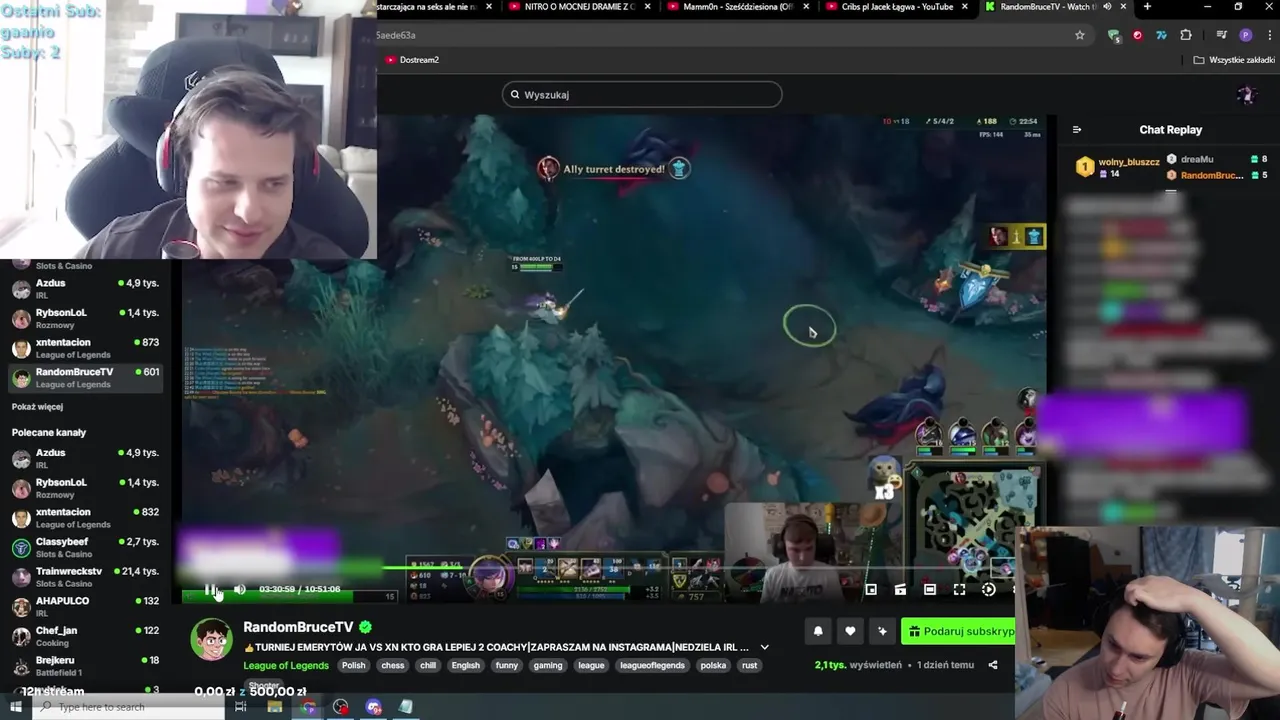Screen dimensions: 1280x720
Task: Open AHAPULCO channel in sidebar
Action: pyautogui.click(x=84, y=606)
